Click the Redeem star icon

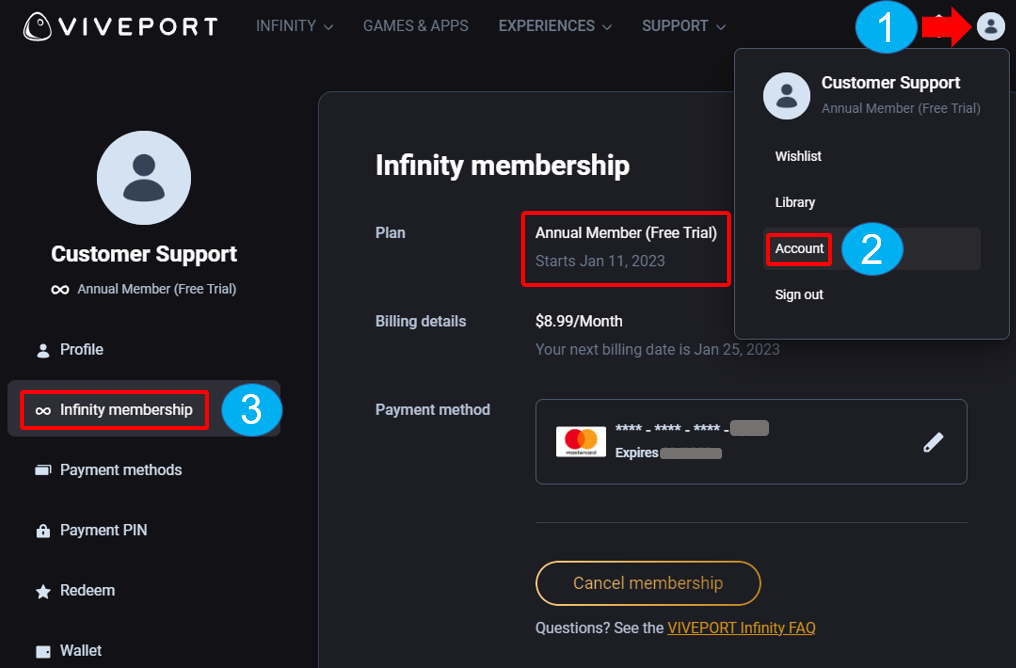(x=43, y=591)
